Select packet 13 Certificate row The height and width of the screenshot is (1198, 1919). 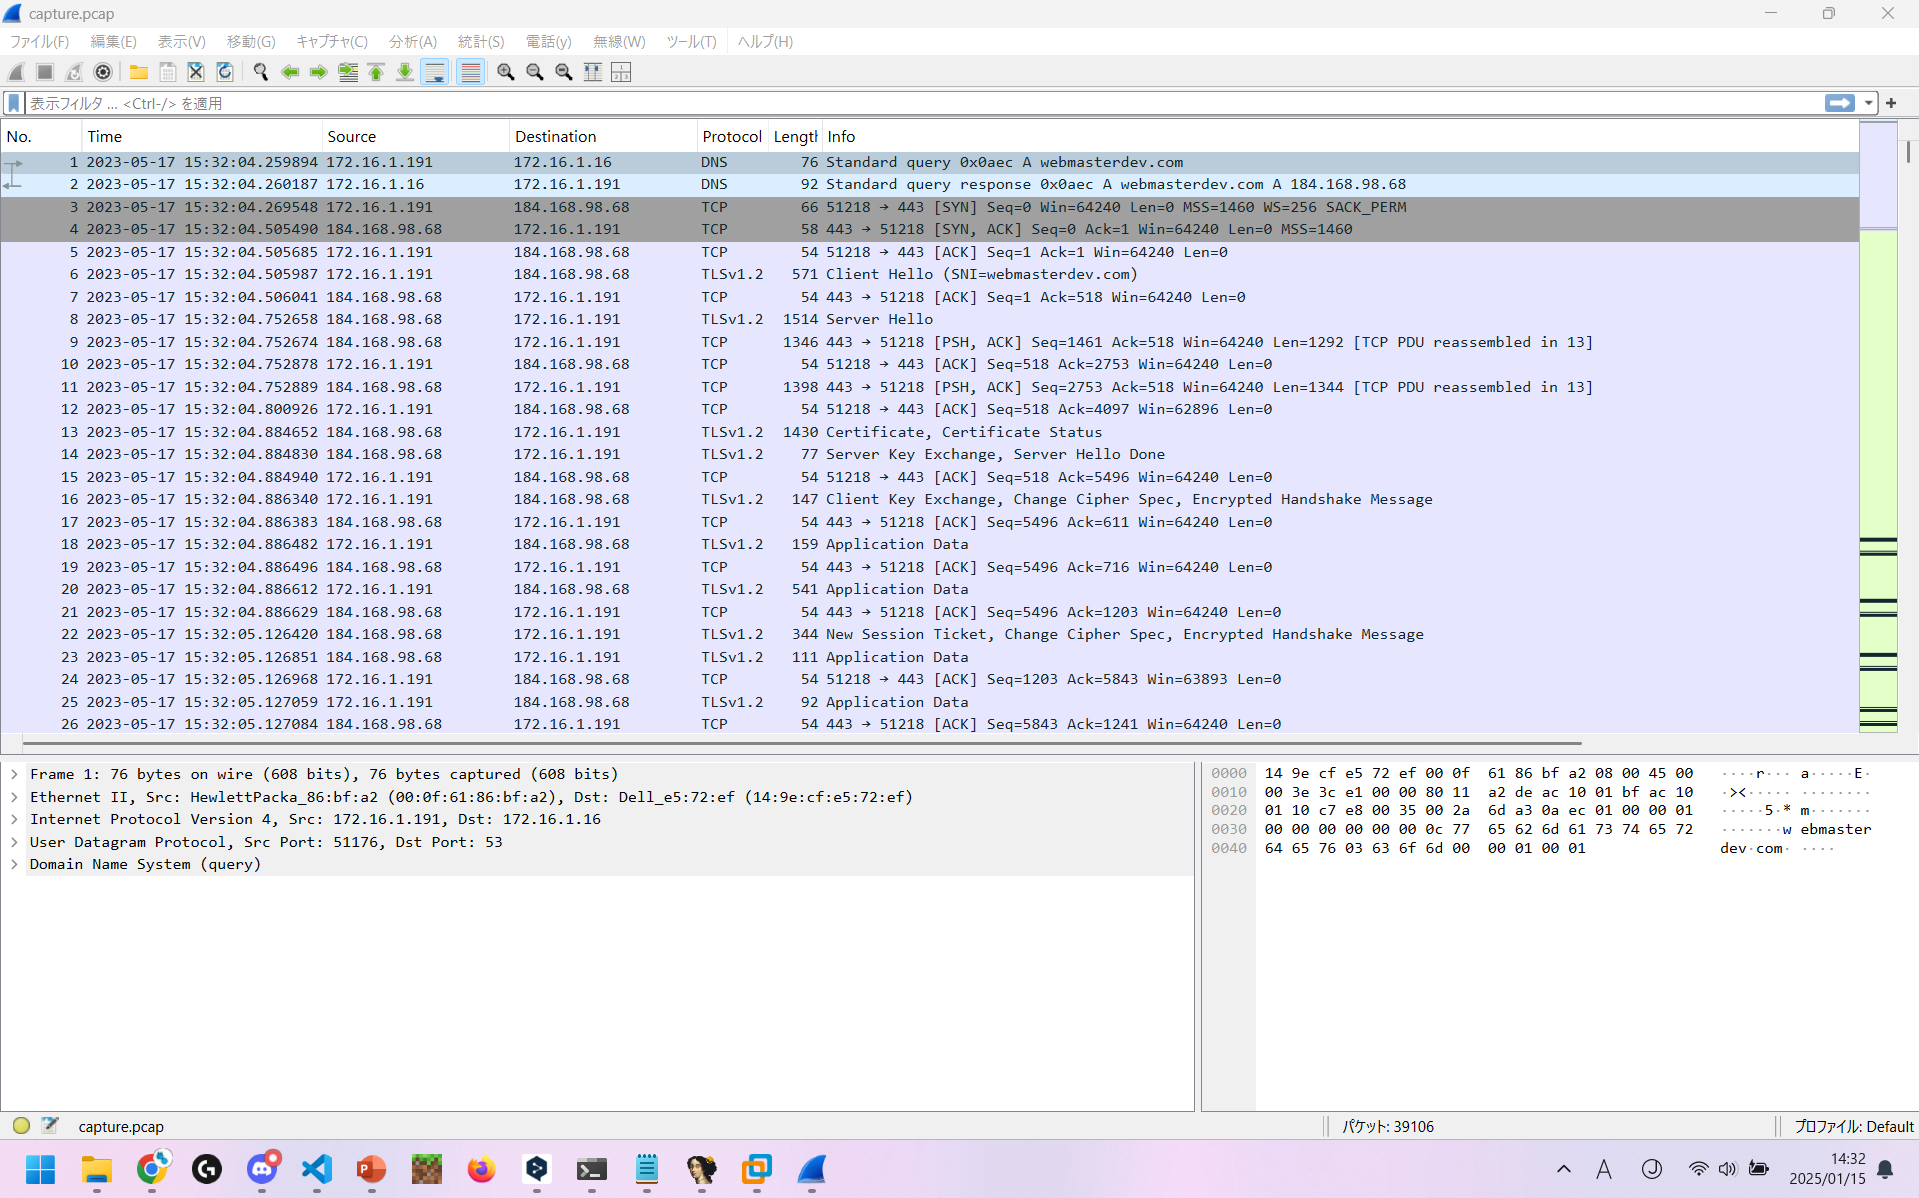click(930, 432)
